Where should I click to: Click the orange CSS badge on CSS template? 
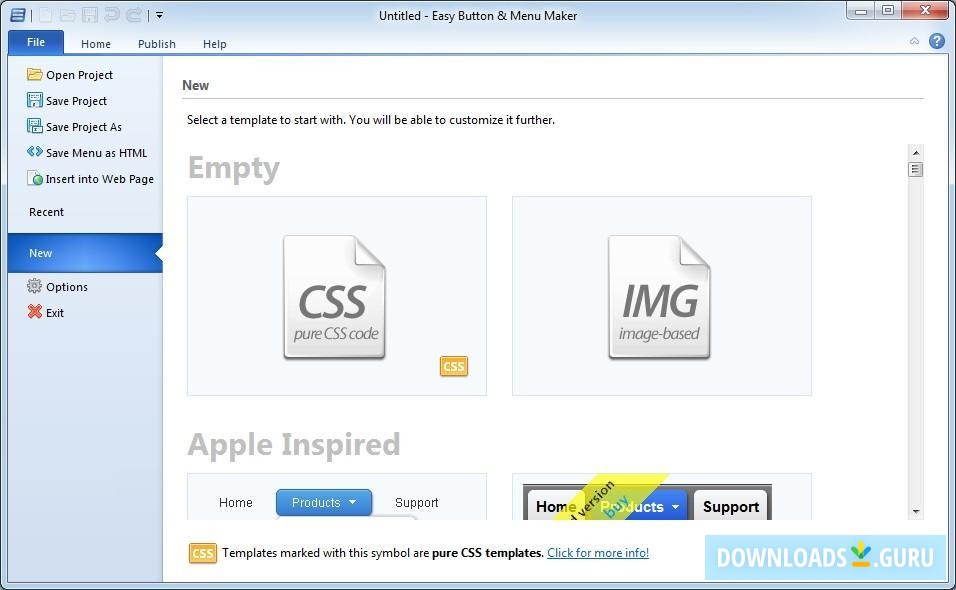[454, 366]
